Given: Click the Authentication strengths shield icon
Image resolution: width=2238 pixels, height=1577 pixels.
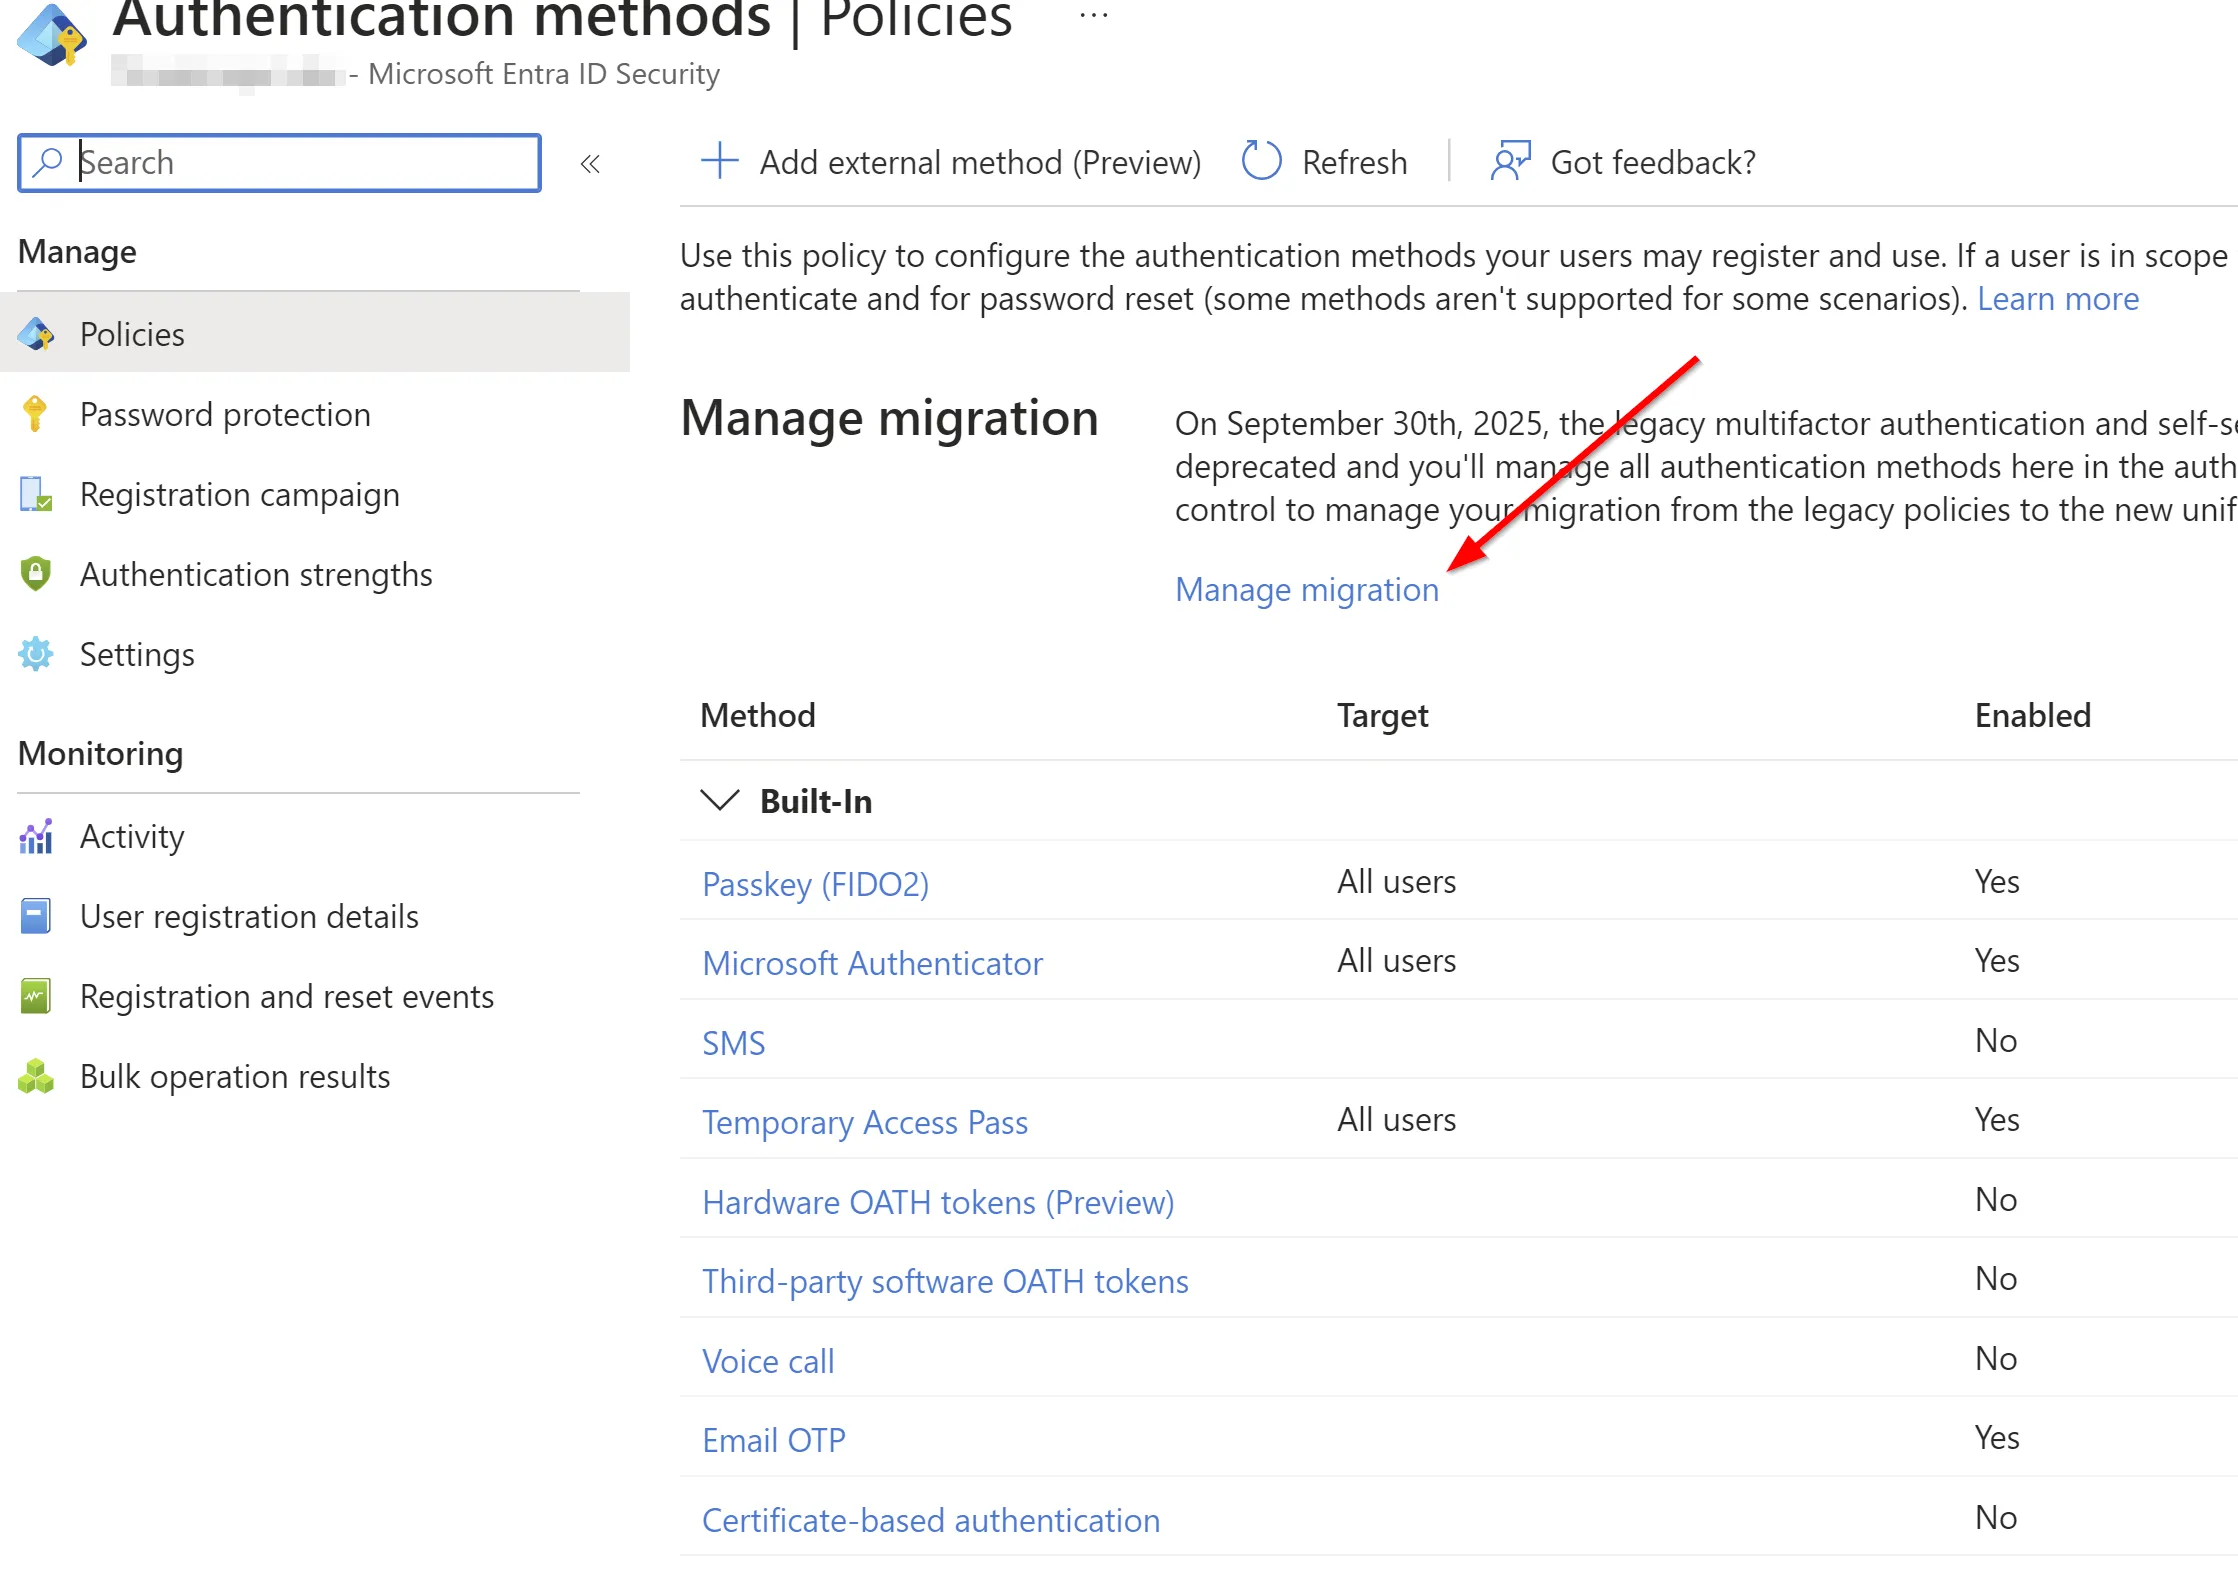Looking at the screenshot, I should (x=35, y=574).
